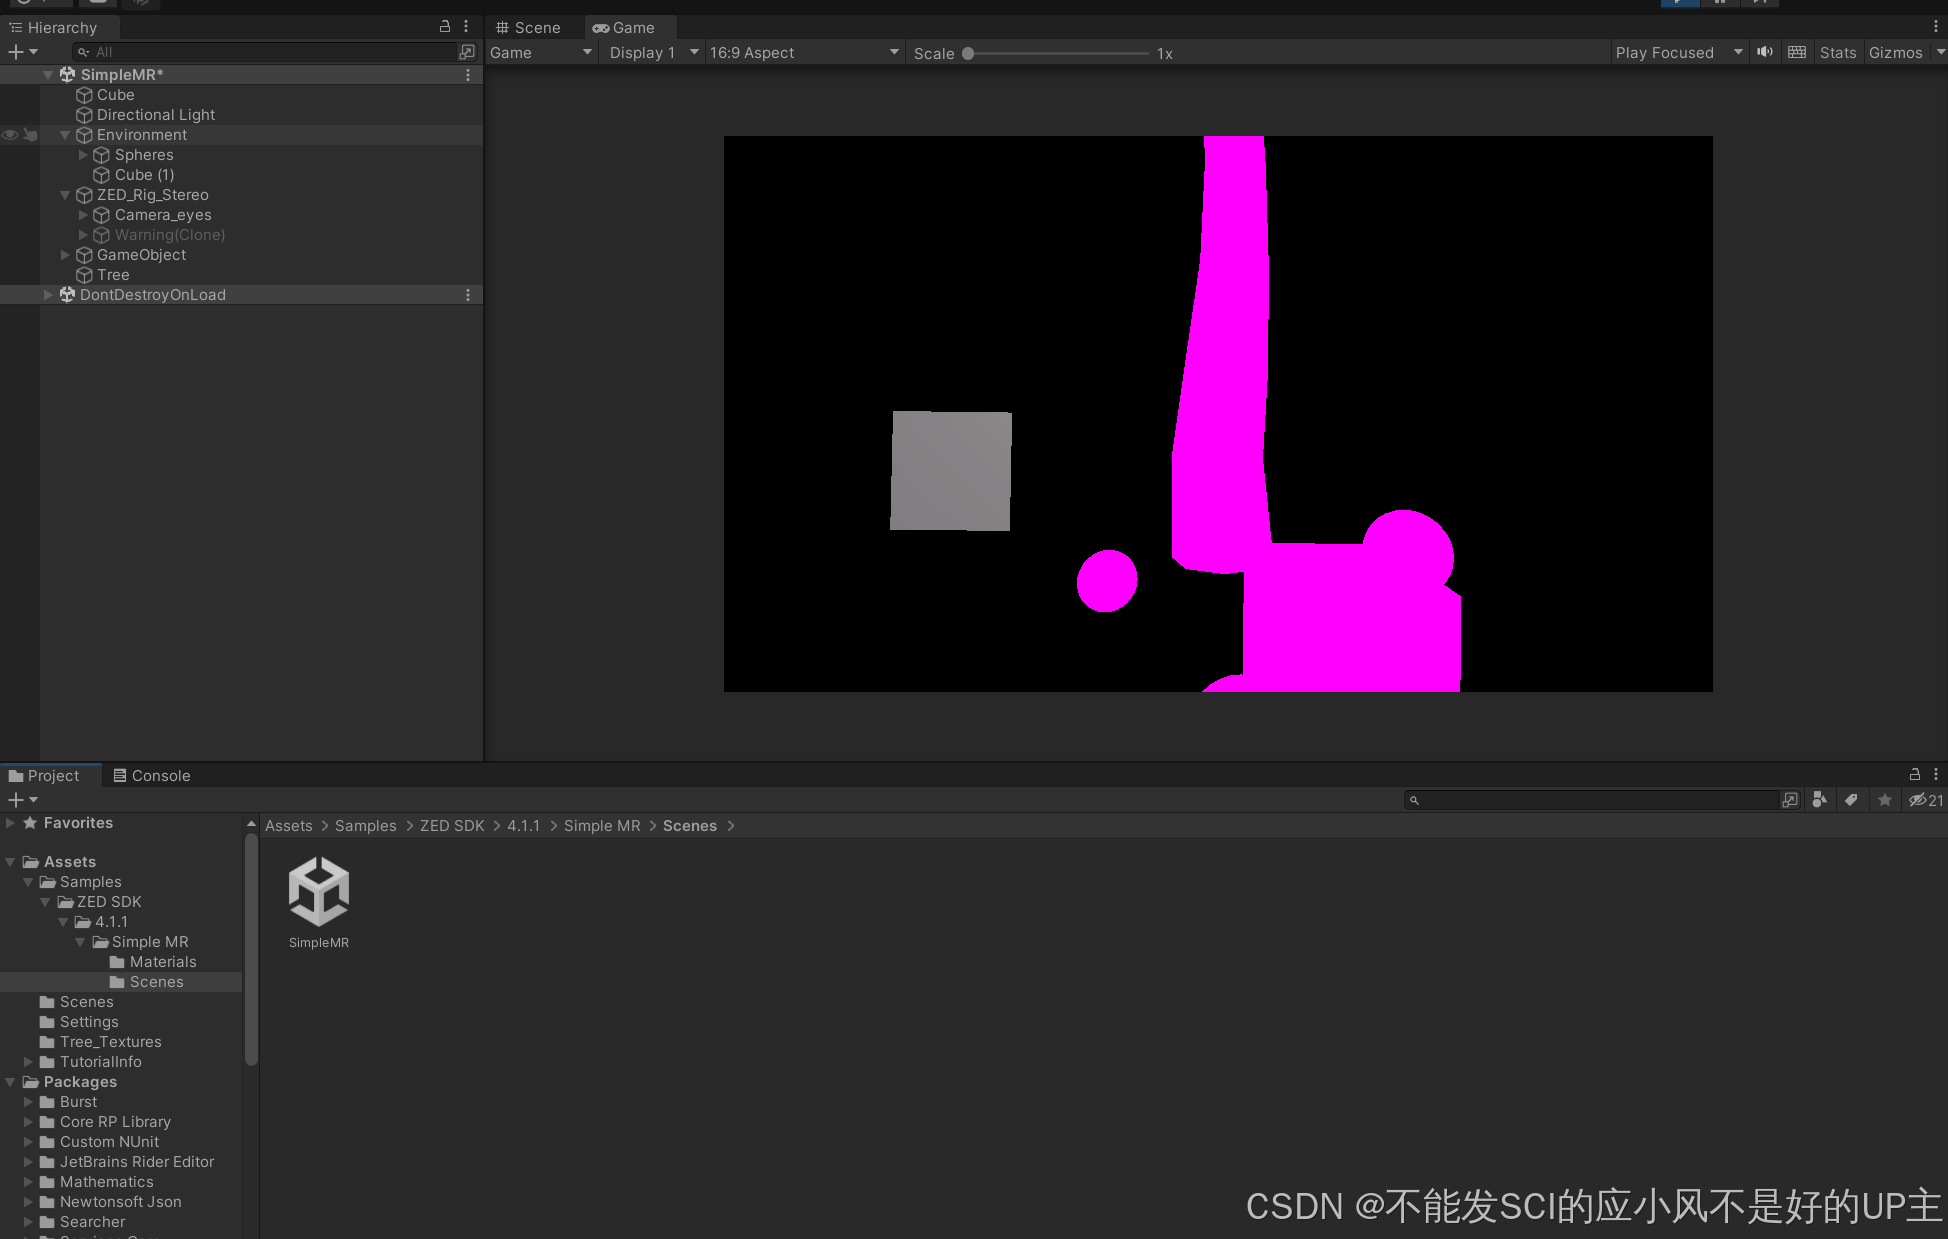Toggle the Hierarchy panel lock icon
This screenshot has width=1948, height=1239.
pos(445,27)
